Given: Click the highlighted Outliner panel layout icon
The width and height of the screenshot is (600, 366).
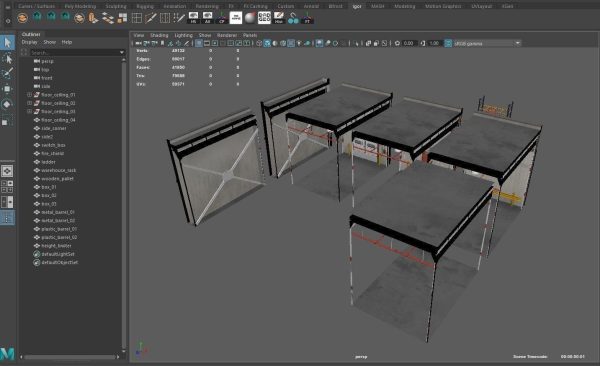Looking at the screenshot, I should [7, 218].
